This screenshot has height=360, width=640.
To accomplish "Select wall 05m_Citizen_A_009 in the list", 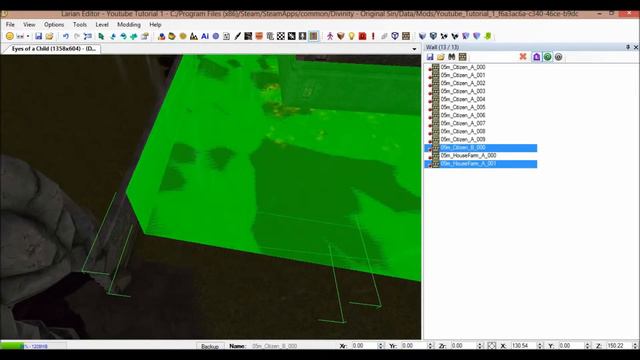I will (x=463, y=140).
